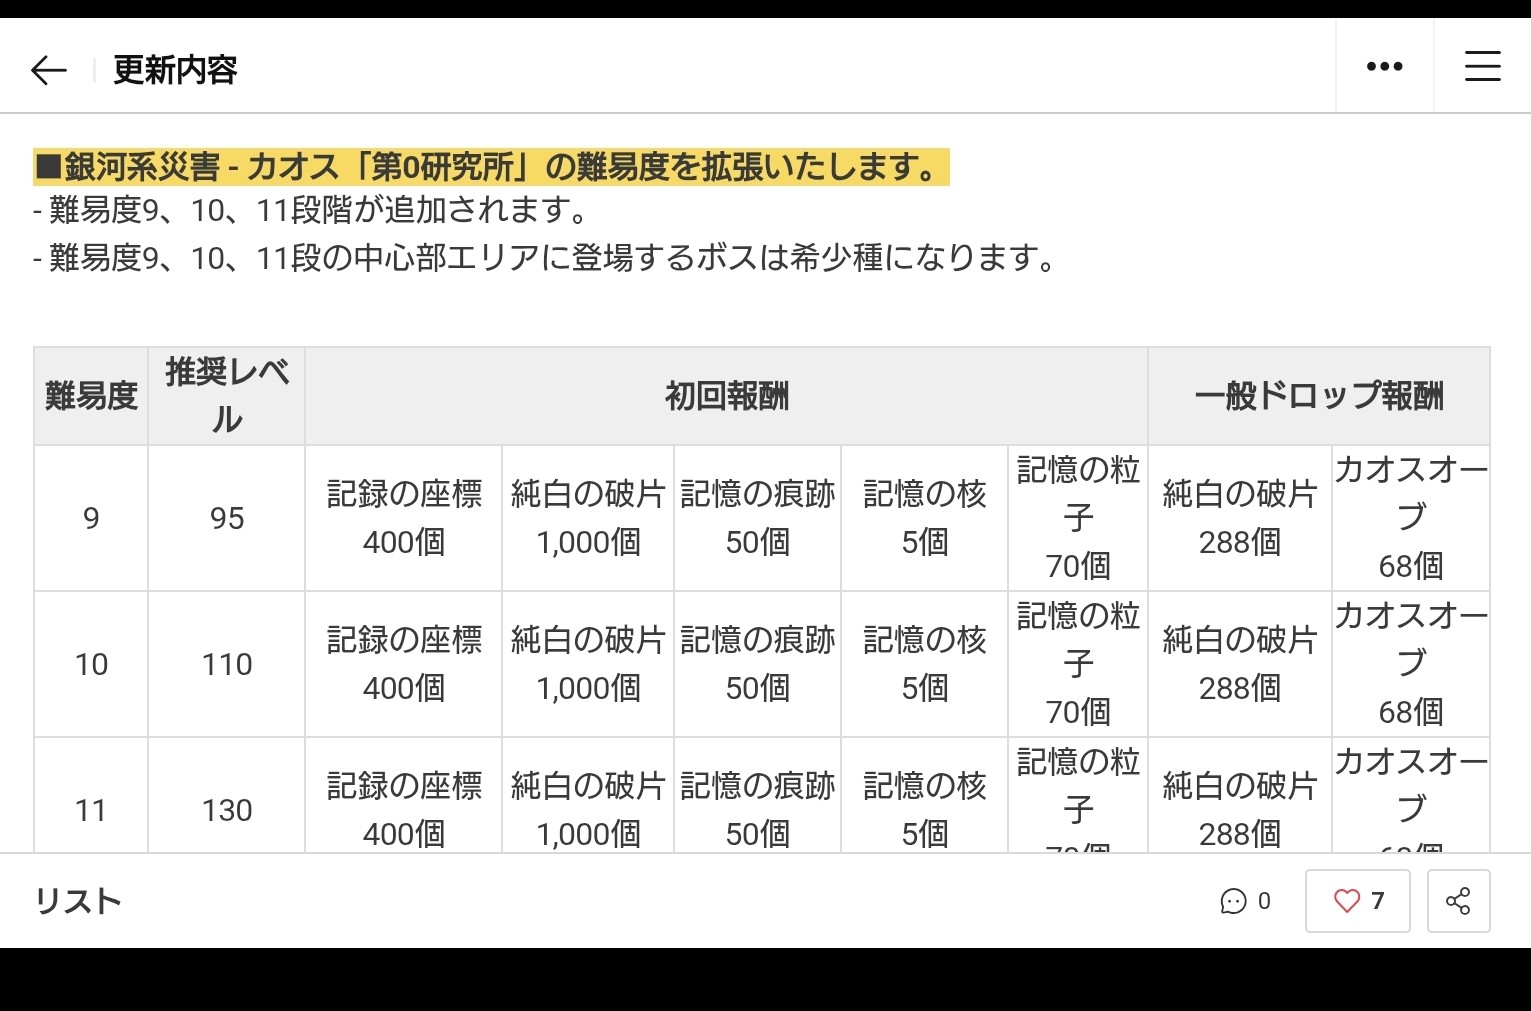Select the yellow highlighted 銀河系災害 headline
The image size is (1531, 1011).
click(x=490, y=167)
